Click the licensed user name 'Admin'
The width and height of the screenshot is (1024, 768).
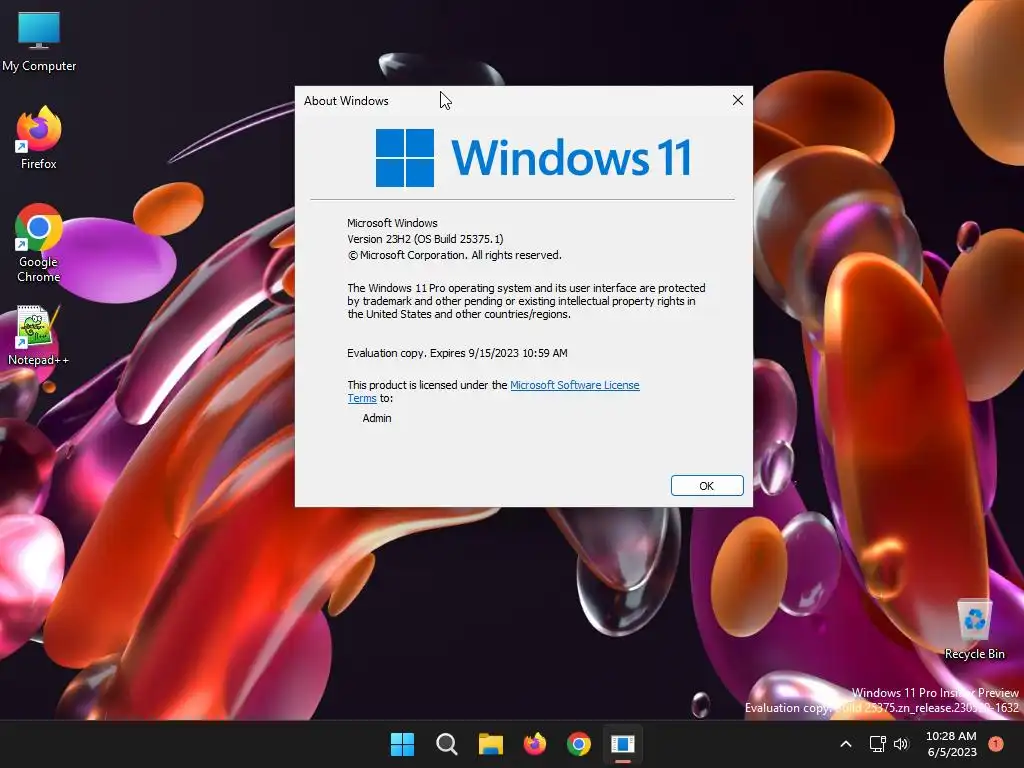pos(377,418)
